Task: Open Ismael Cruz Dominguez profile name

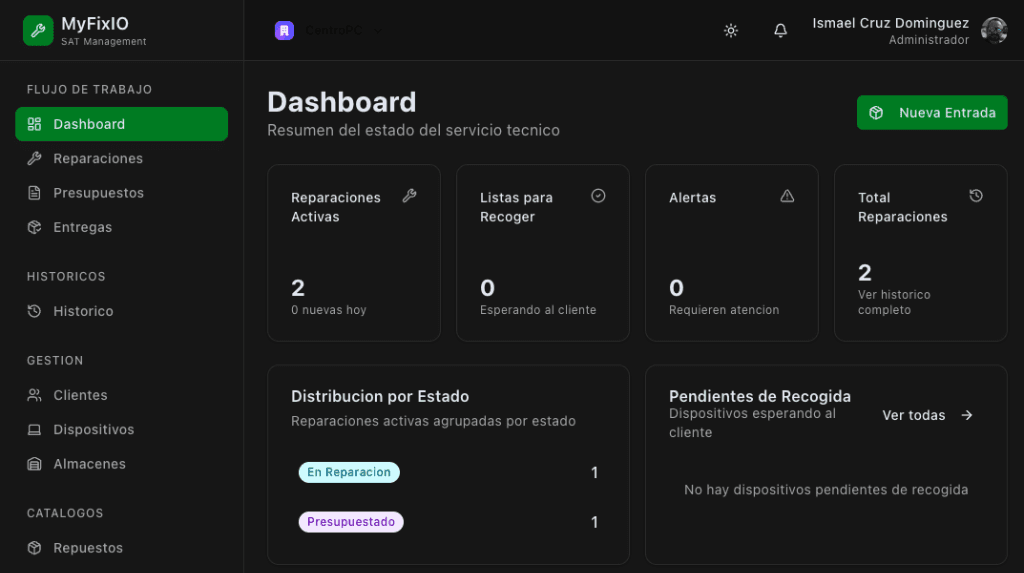Action: [891, 23]
